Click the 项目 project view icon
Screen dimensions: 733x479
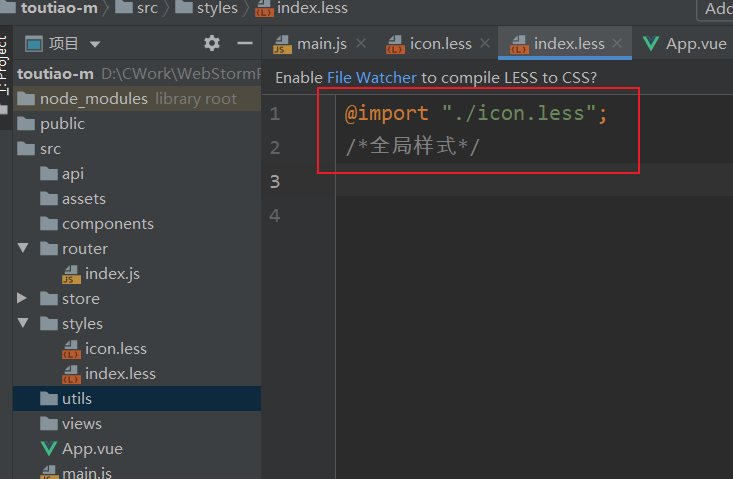click(x=34, y=44)
